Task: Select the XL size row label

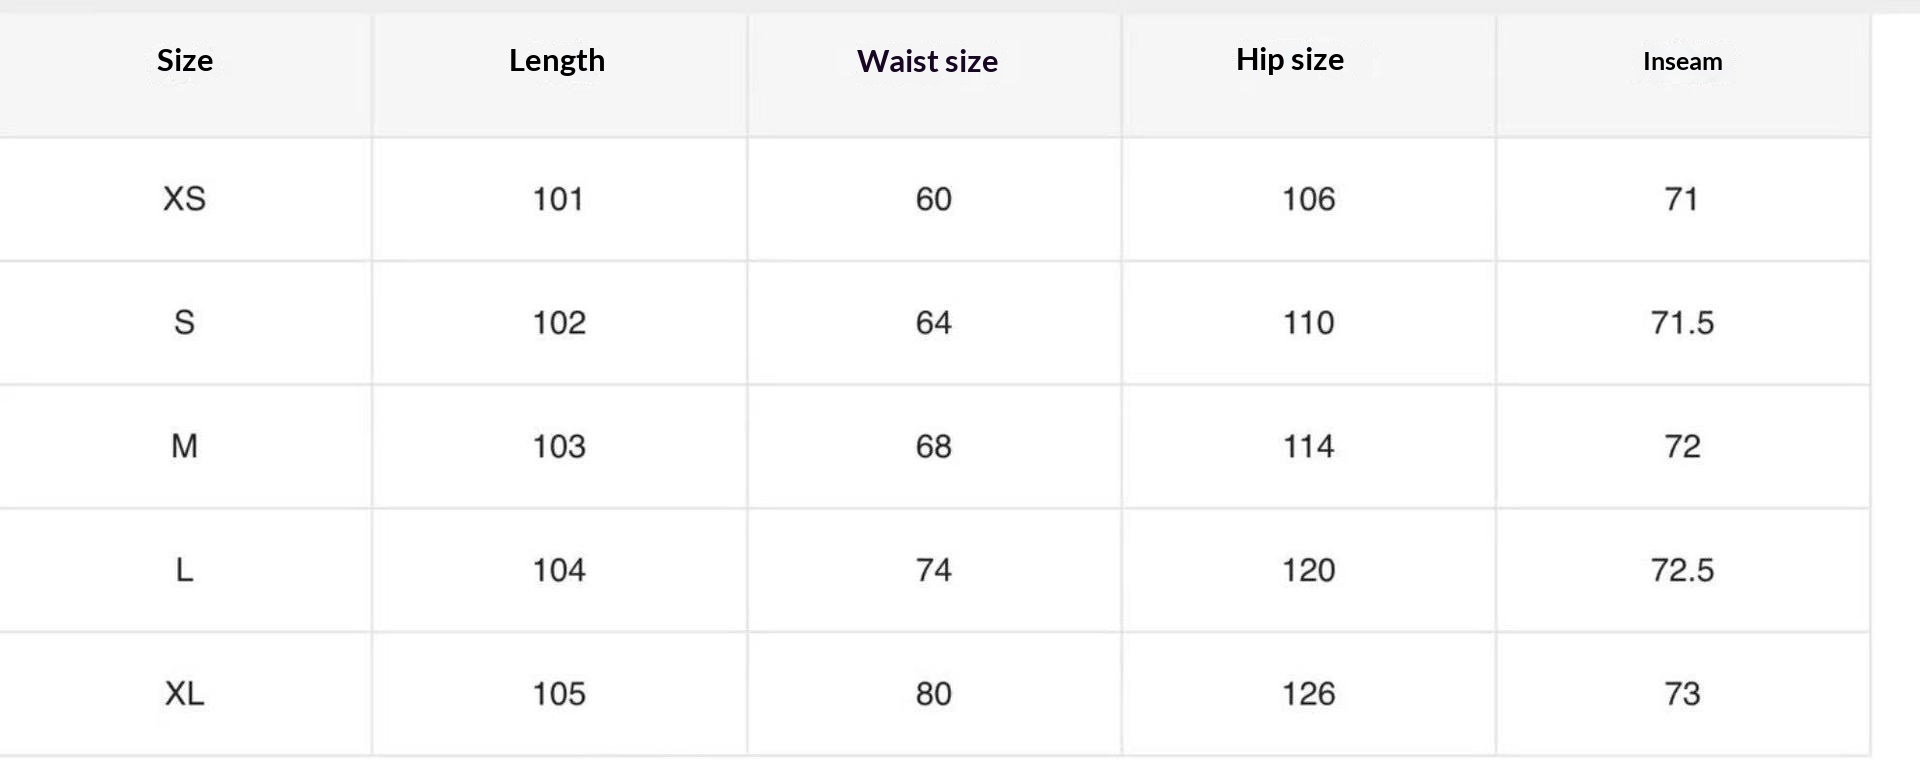Action: pyautogui.click(x=185, y=694)
